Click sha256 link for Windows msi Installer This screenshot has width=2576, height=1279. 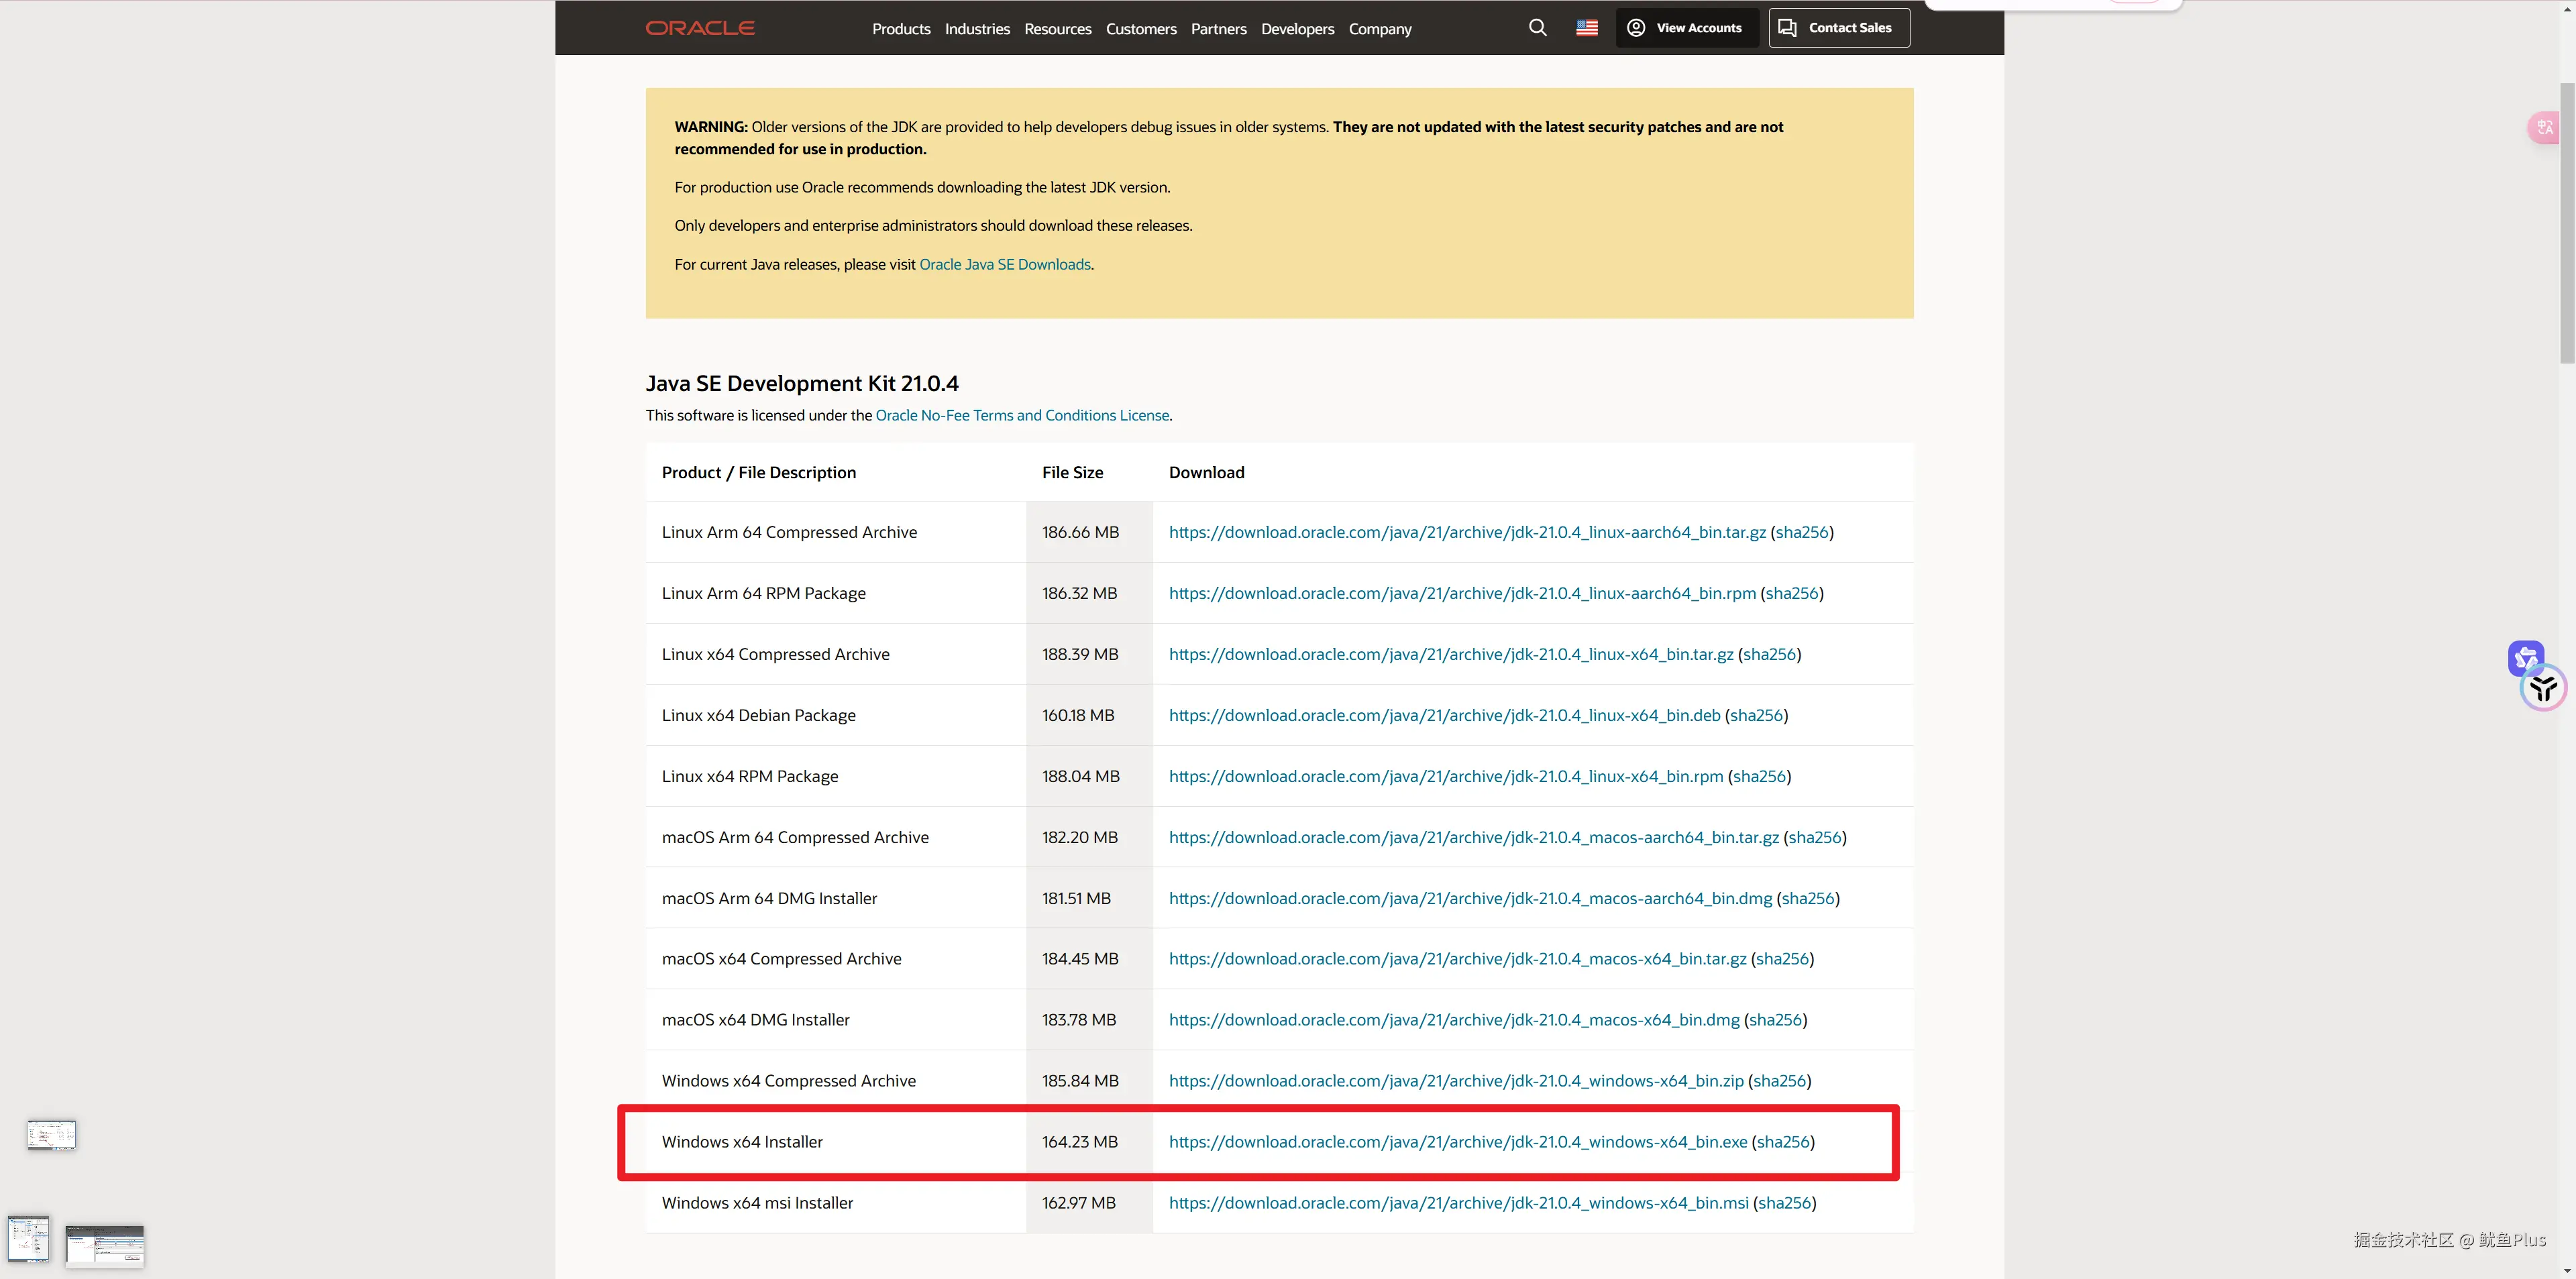coord(1784,1203)
